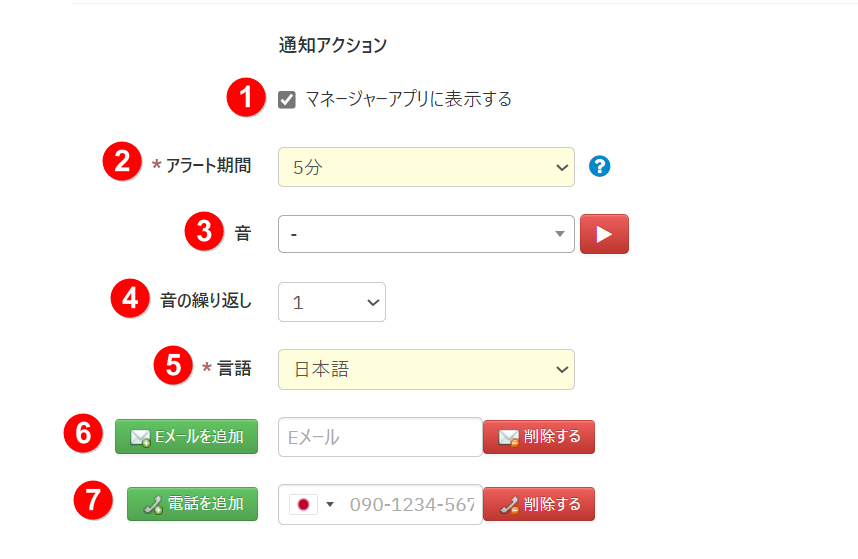Click the Eメールを追加 button
858x559 pixels.
pos(186,437)
